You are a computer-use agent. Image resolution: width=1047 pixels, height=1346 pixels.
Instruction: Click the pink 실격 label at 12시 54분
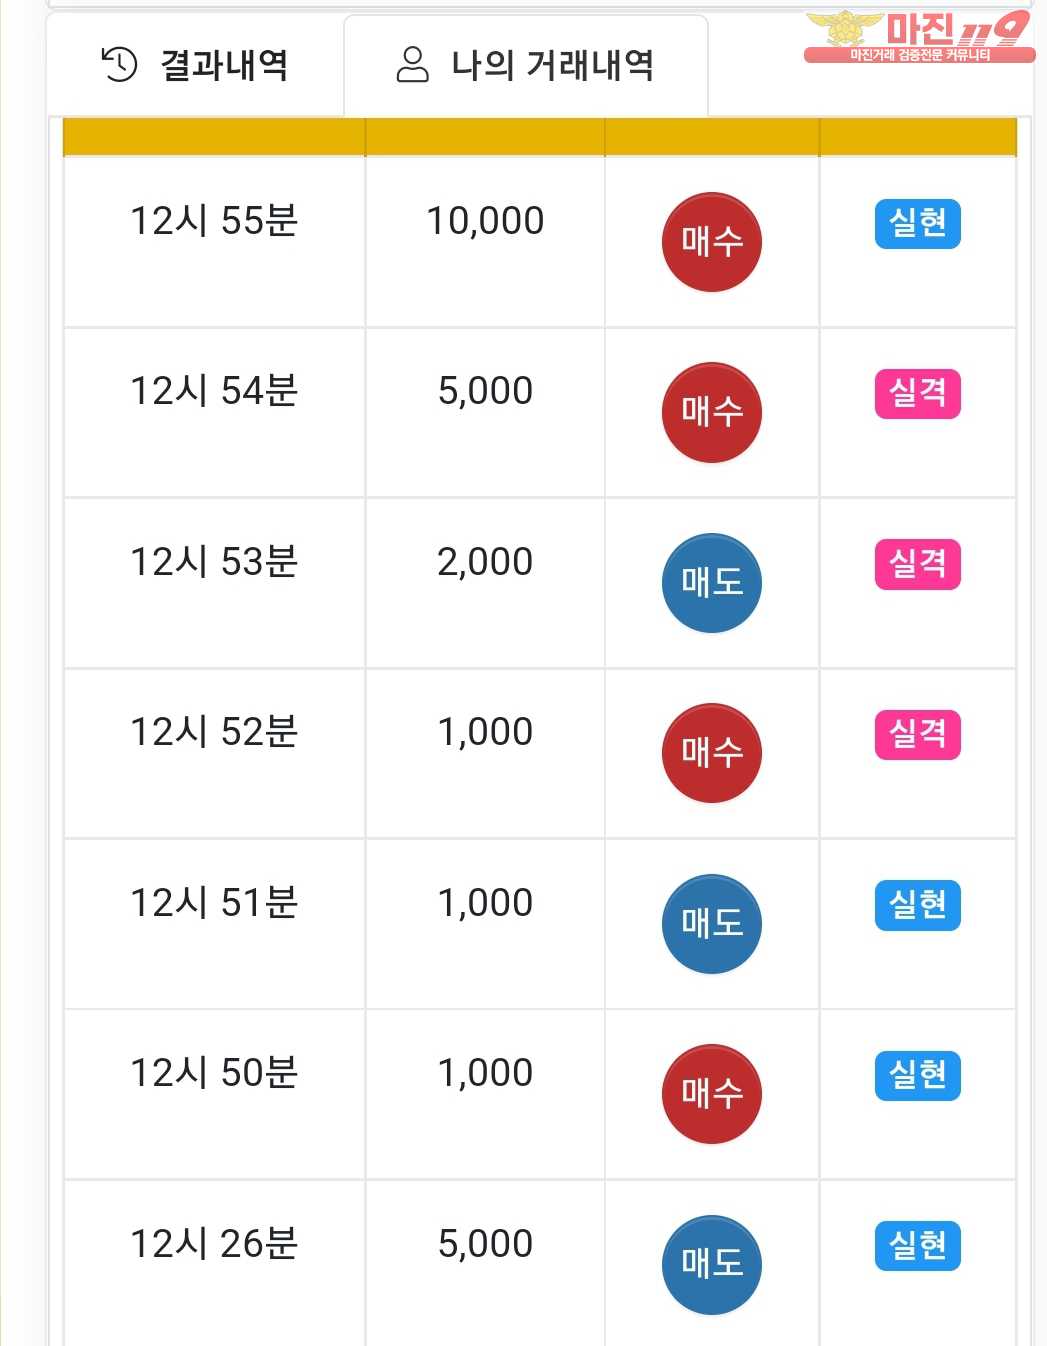click(917, 393)
